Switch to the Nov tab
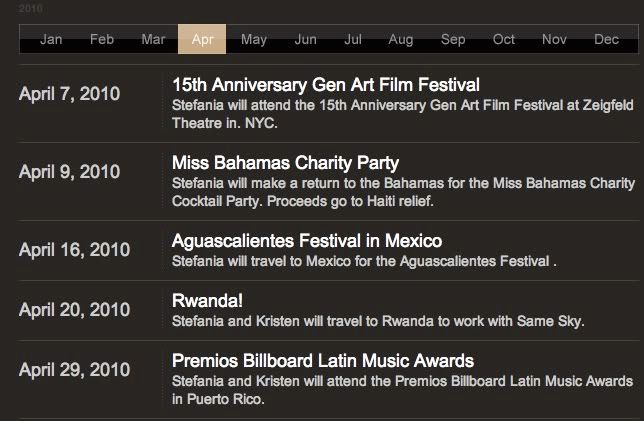644x421 pixels. 554,39
